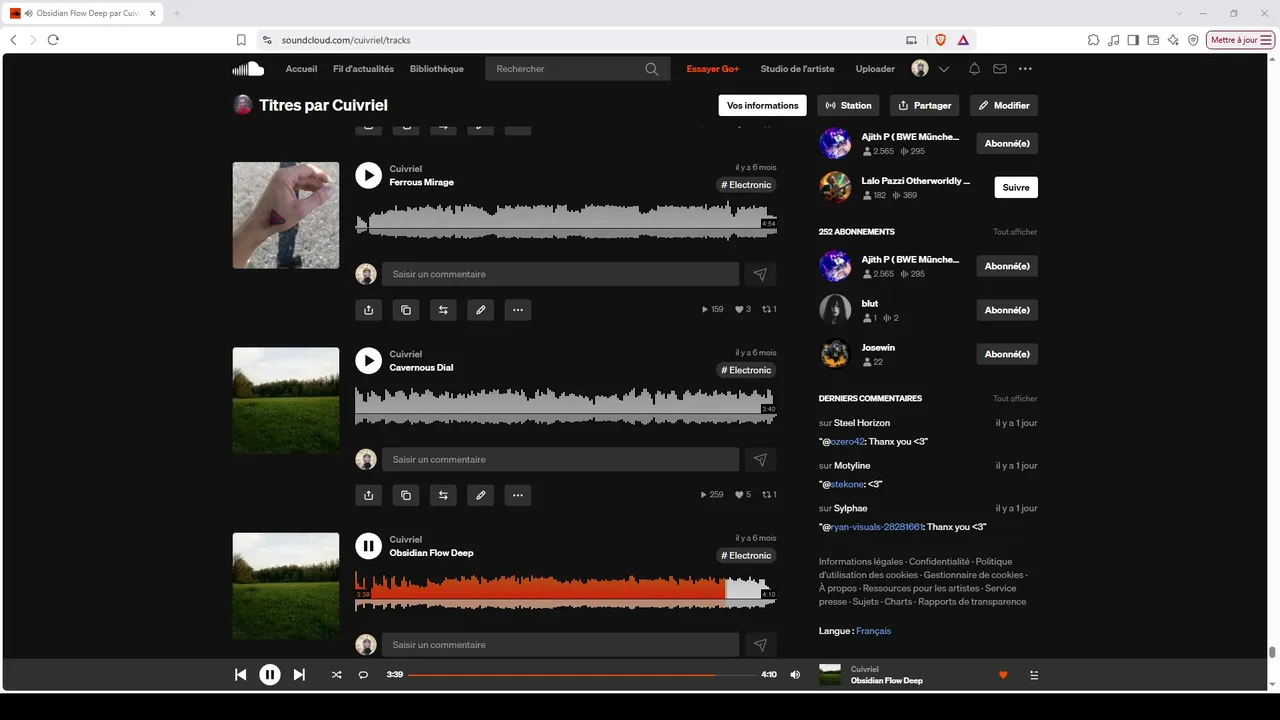Show all derniers commentaires
This screenshot has height=720, width=1280.
pos(1015,398)
